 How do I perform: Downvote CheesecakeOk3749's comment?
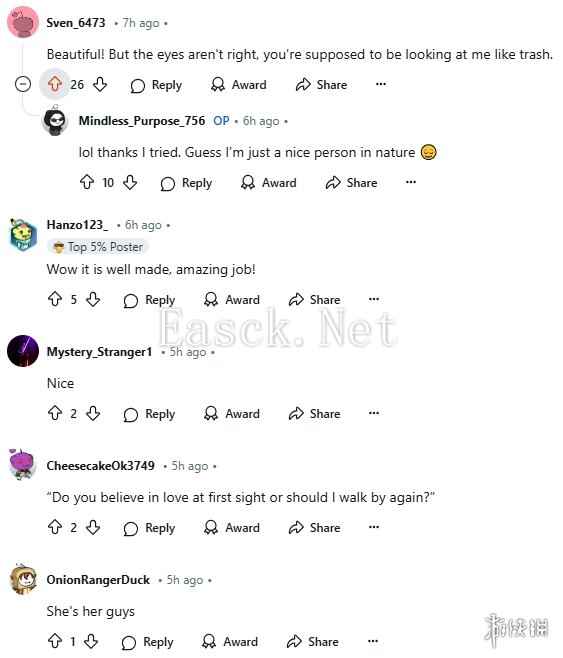(93, 527)
